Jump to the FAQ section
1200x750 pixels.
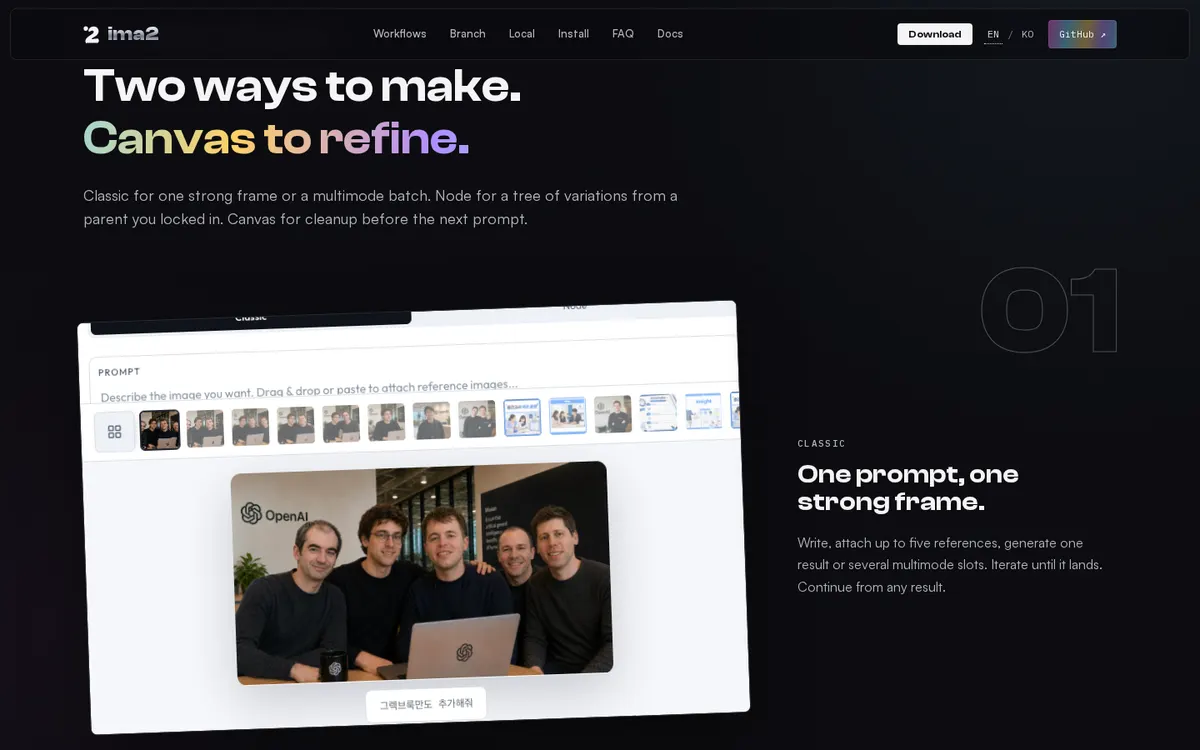(623, 34)
